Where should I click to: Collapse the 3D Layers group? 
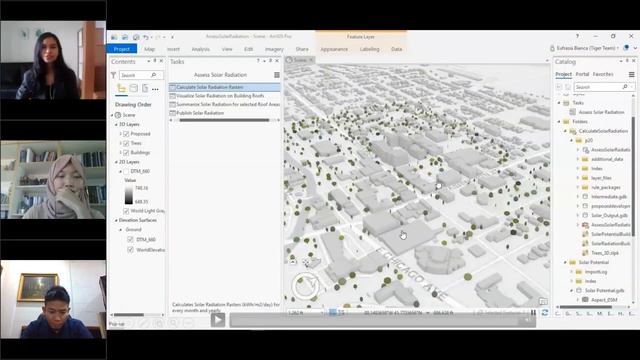(116, 124)
